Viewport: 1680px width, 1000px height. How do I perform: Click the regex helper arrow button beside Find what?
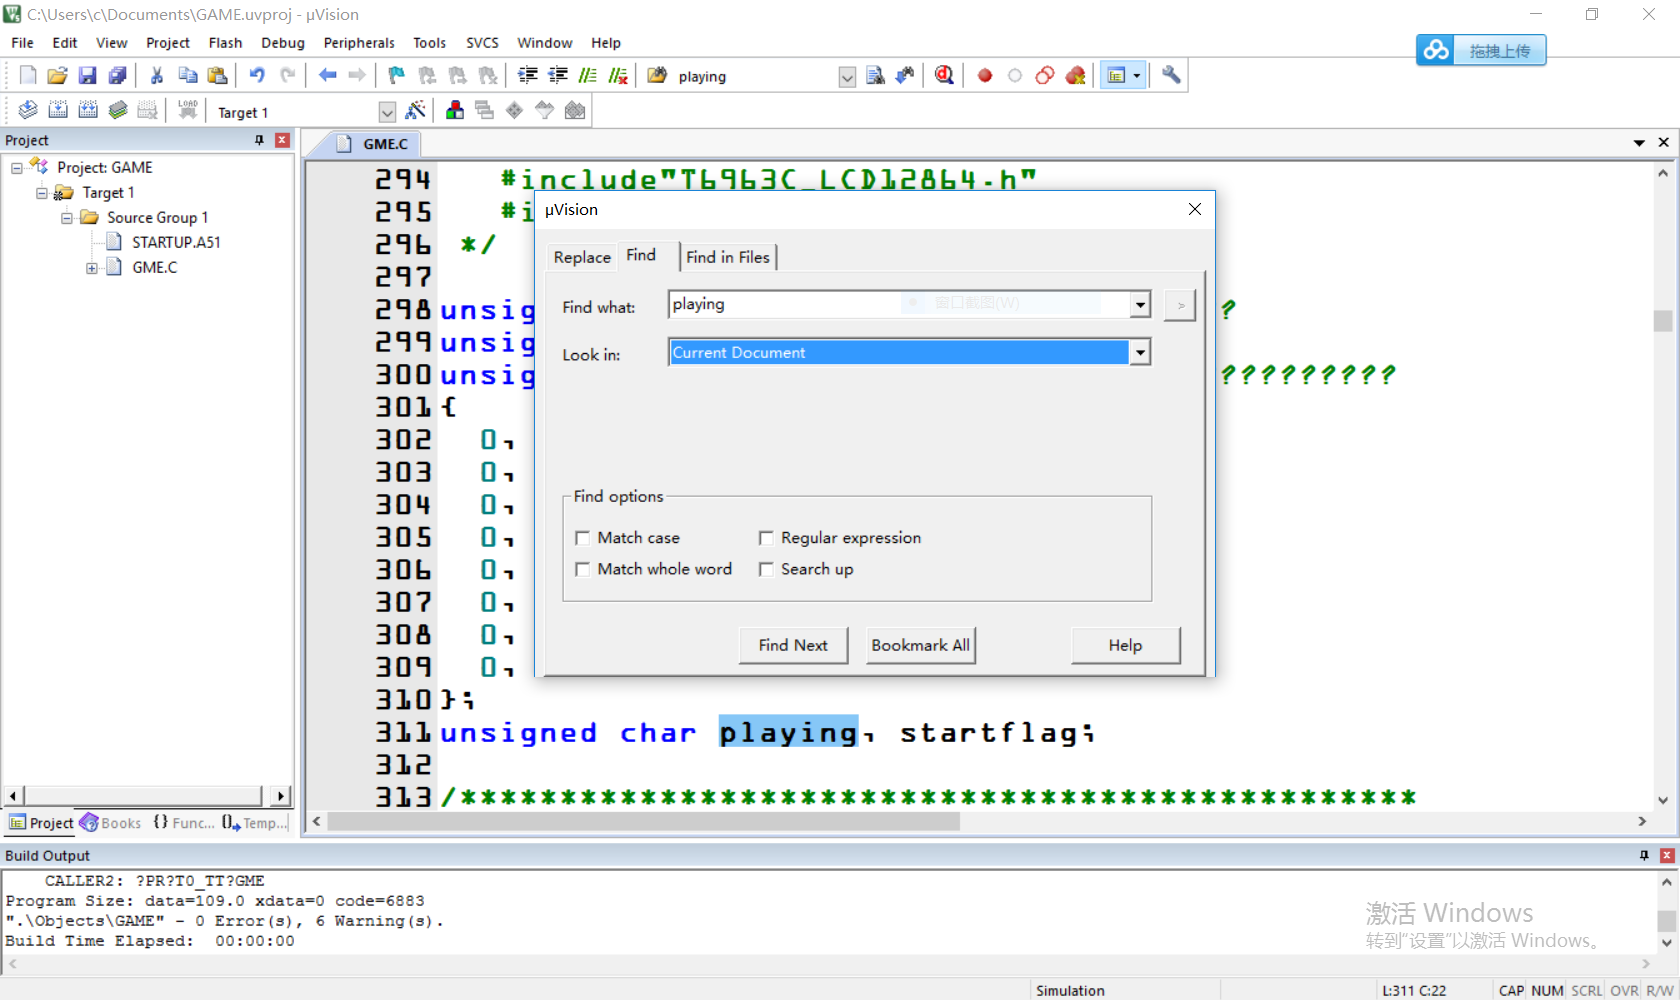[x=1180, y=305]
